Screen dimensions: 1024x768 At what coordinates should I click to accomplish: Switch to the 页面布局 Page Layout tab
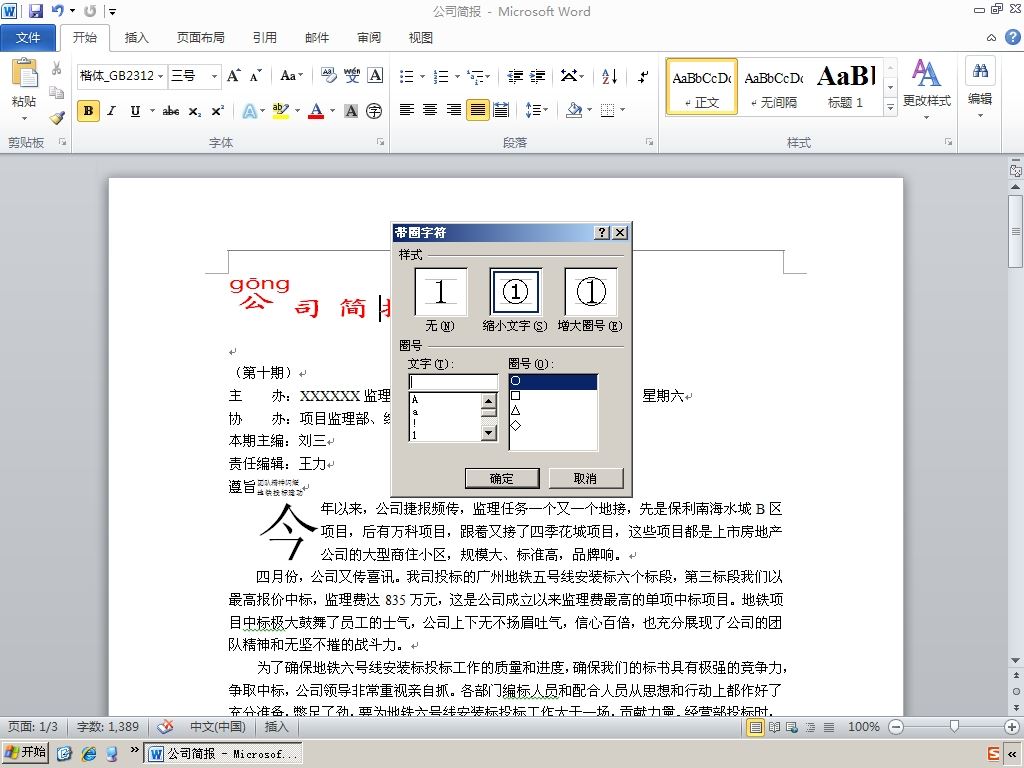[x=200, y=38]
